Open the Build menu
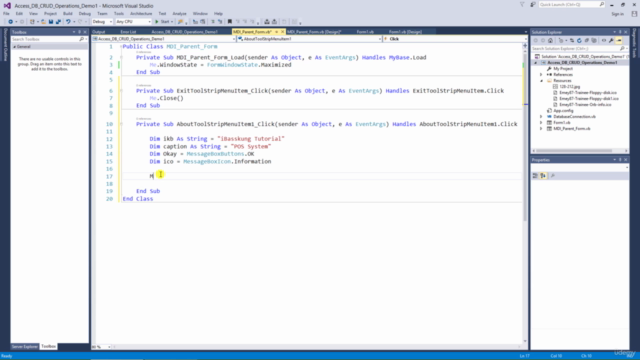Viewport: 640px width, 360px height. (x=68, y=13)
